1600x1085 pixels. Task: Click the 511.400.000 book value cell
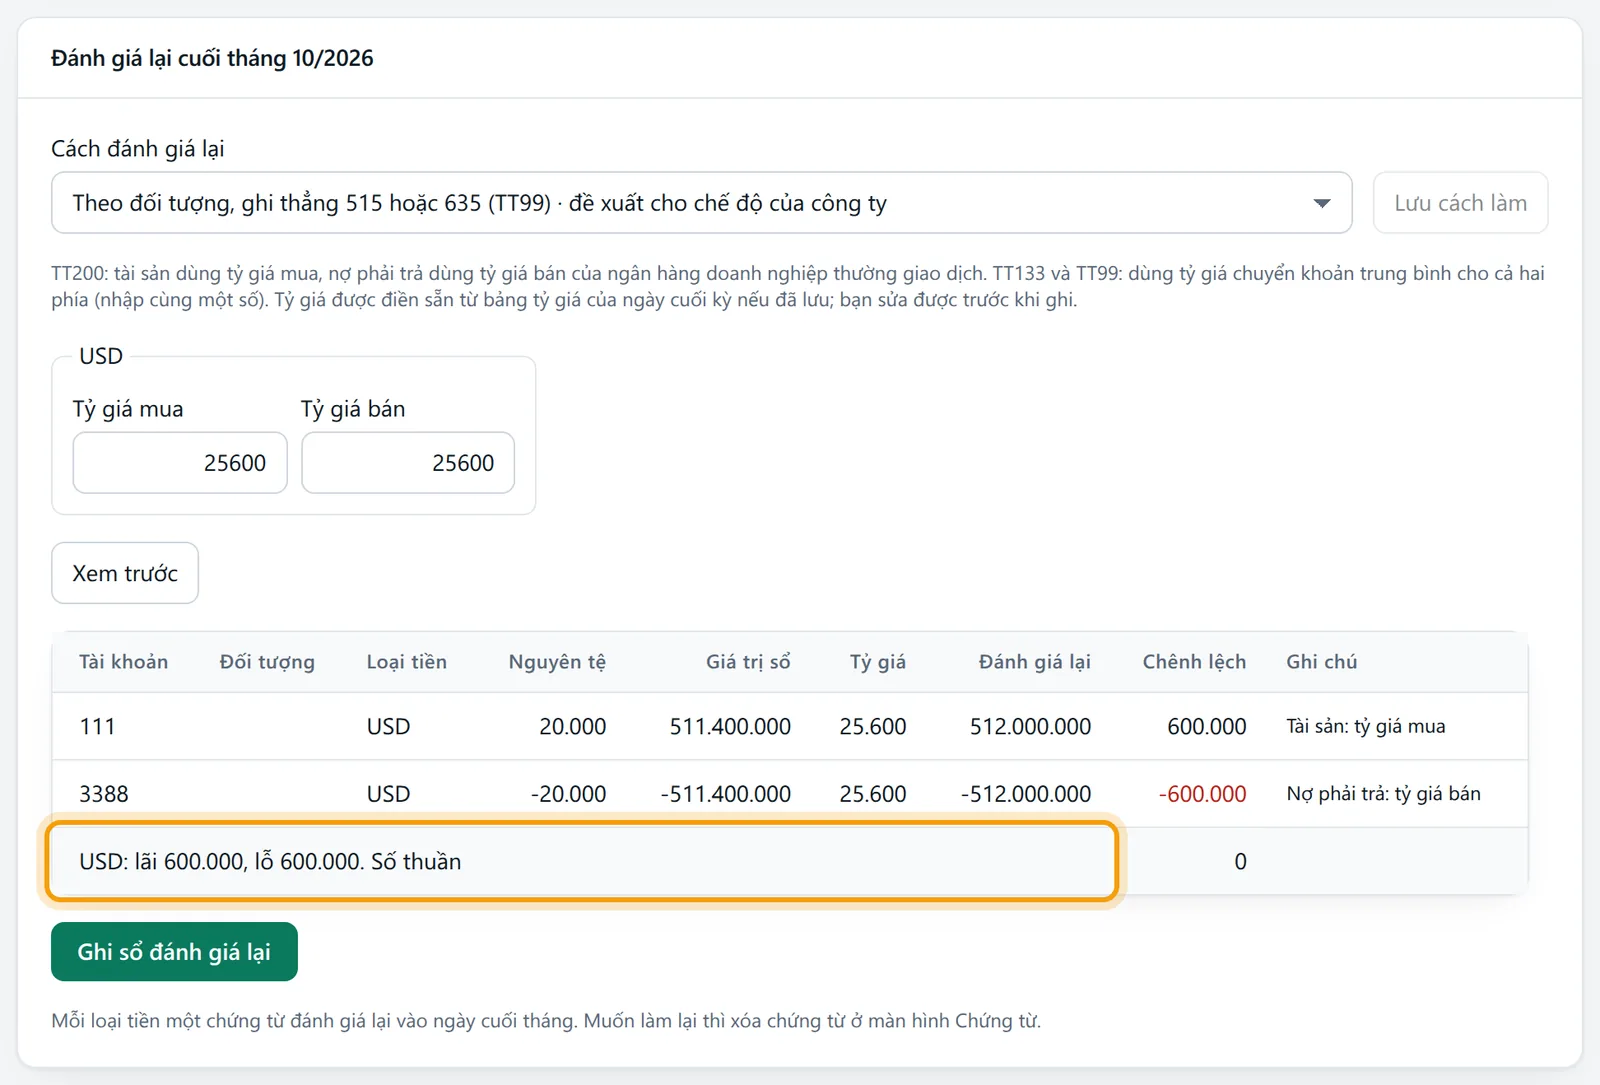[730, 727]
